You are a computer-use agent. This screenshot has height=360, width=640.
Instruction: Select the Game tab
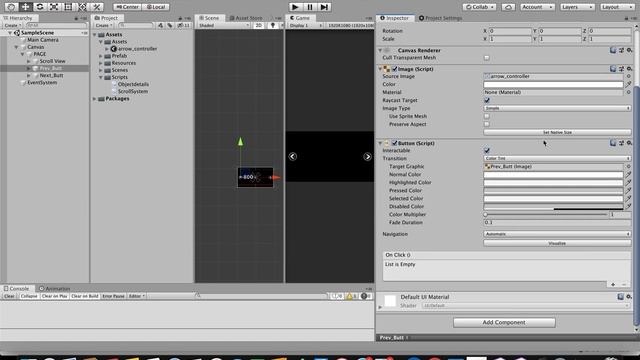[x=300, y=18]
